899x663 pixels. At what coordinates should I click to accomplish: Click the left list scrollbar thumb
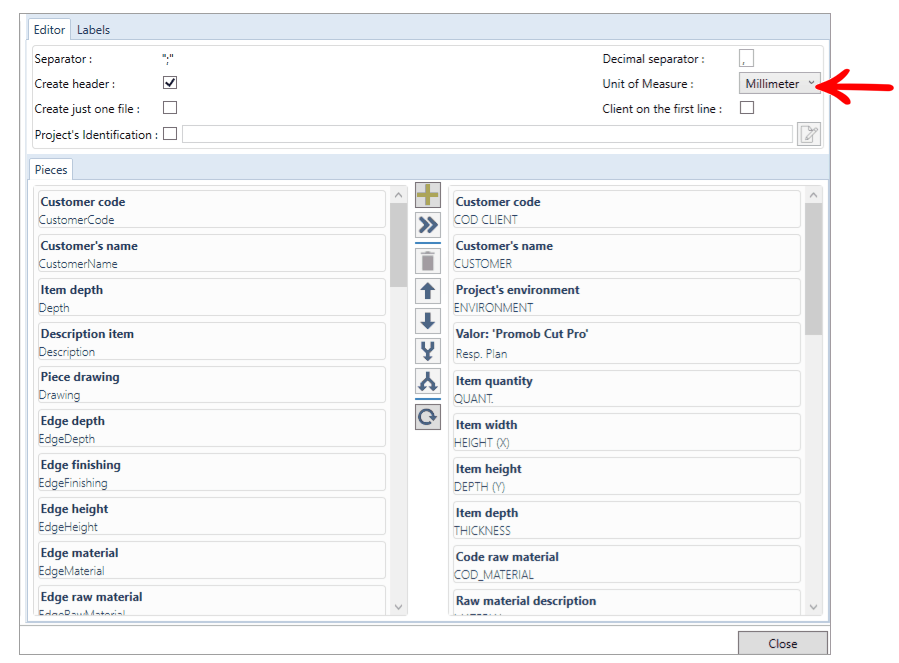click(x=398, y=245)
